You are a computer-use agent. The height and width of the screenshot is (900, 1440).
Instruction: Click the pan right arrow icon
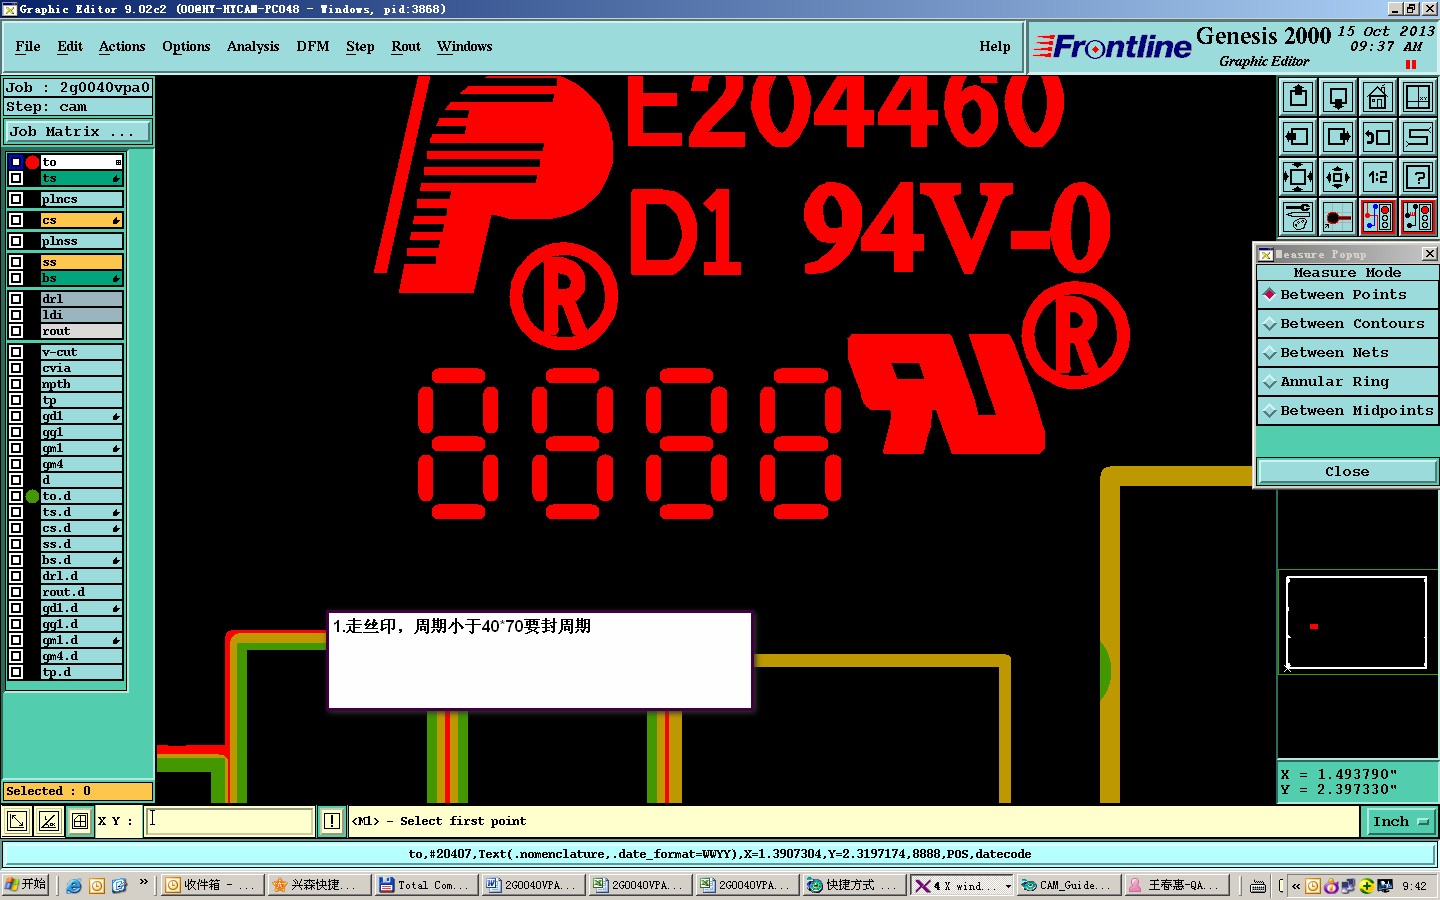click(1338, 137)
